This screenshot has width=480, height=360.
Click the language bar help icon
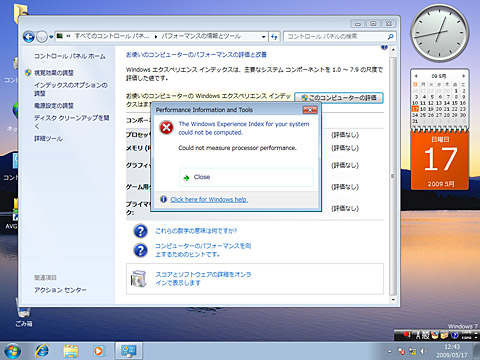click(x=455, y=335)
